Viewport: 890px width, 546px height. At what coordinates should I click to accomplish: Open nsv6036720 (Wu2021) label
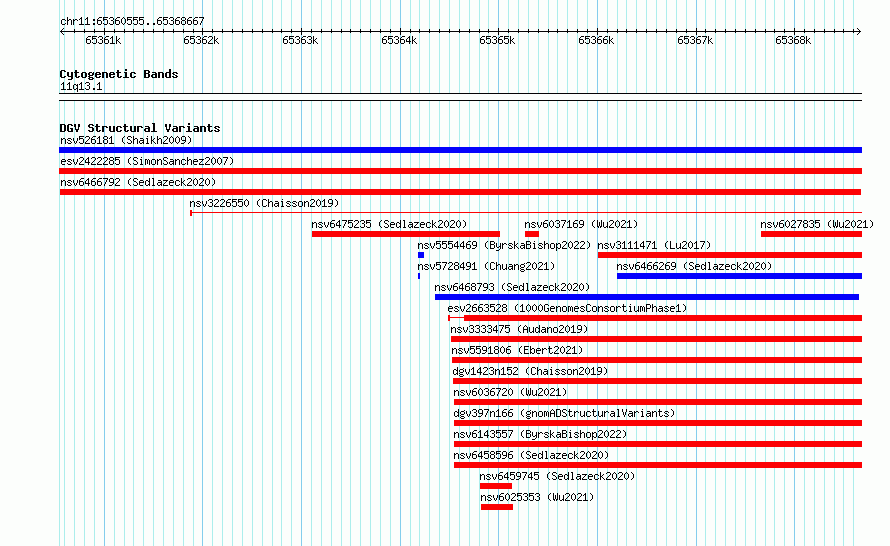(x=510, y=392)
